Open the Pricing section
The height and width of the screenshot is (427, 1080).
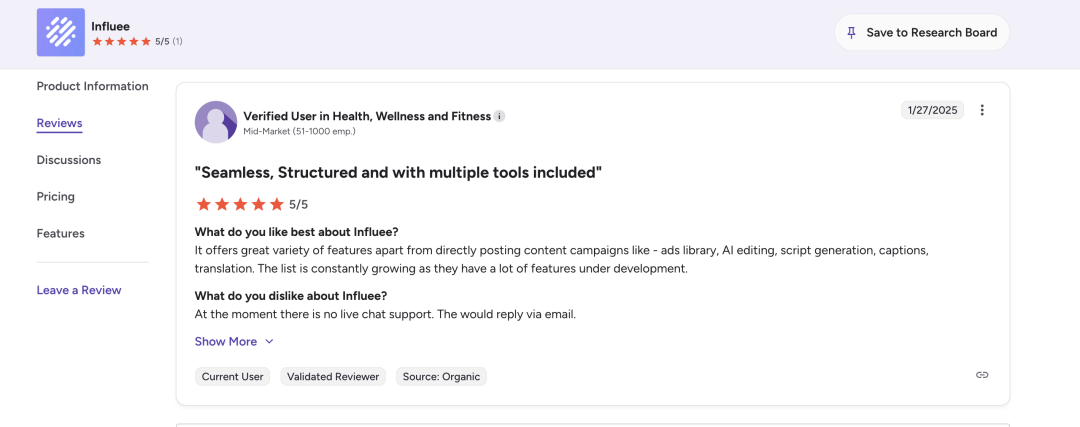(56, 197)
